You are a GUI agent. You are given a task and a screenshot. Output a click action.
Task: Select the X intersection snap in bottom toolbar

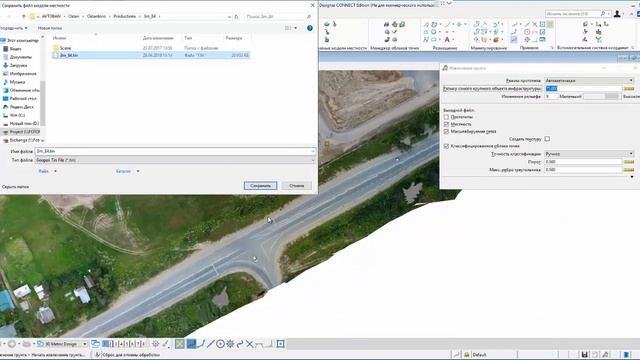pyautogui.click(x=249, y=344)
